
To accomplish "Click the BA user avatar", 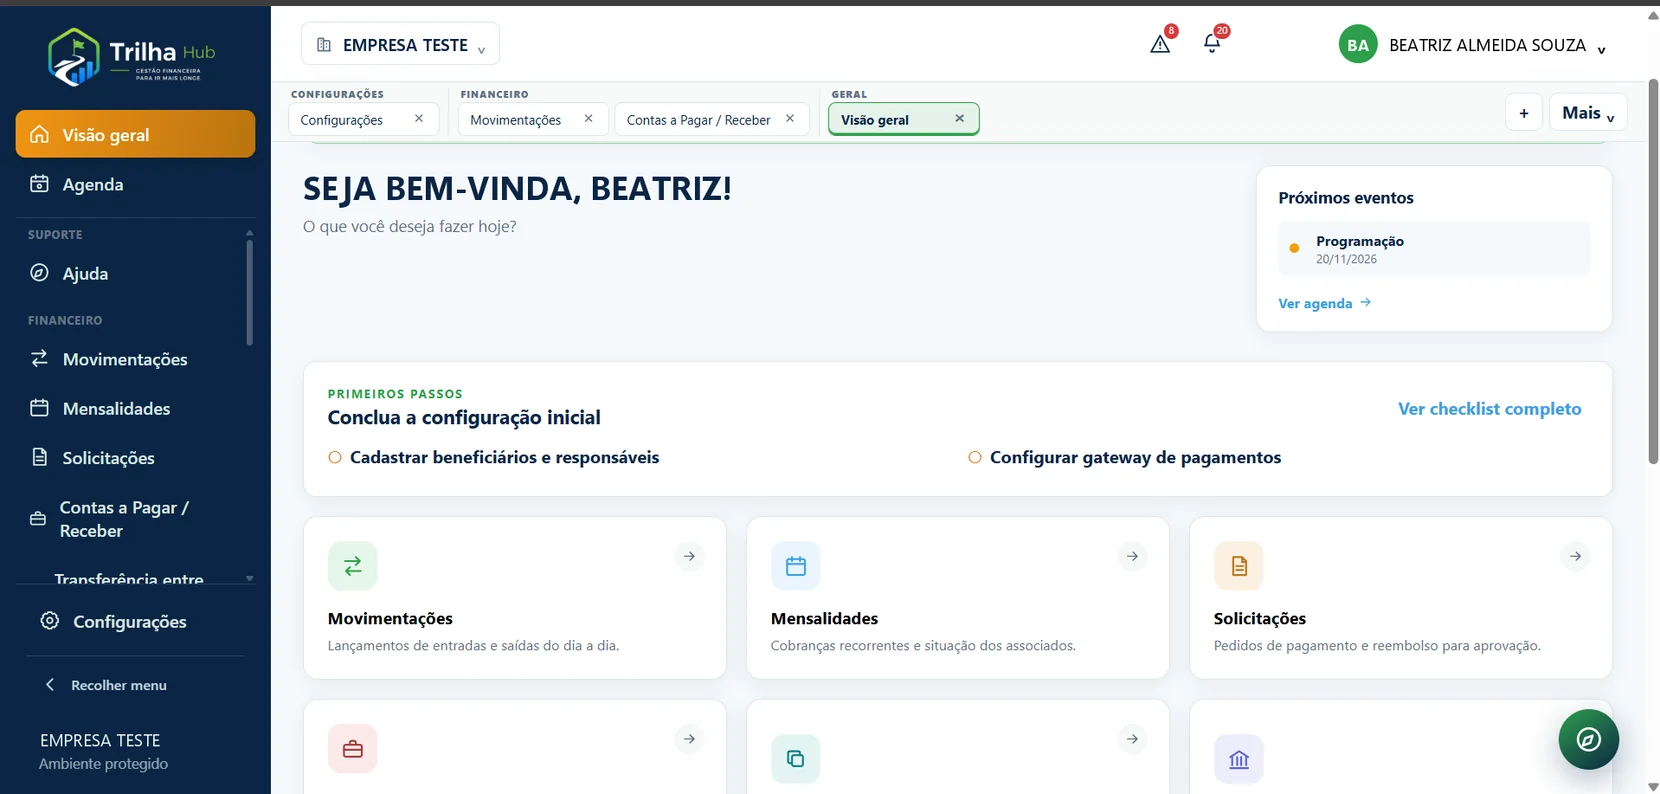I will pos(1358,44).
